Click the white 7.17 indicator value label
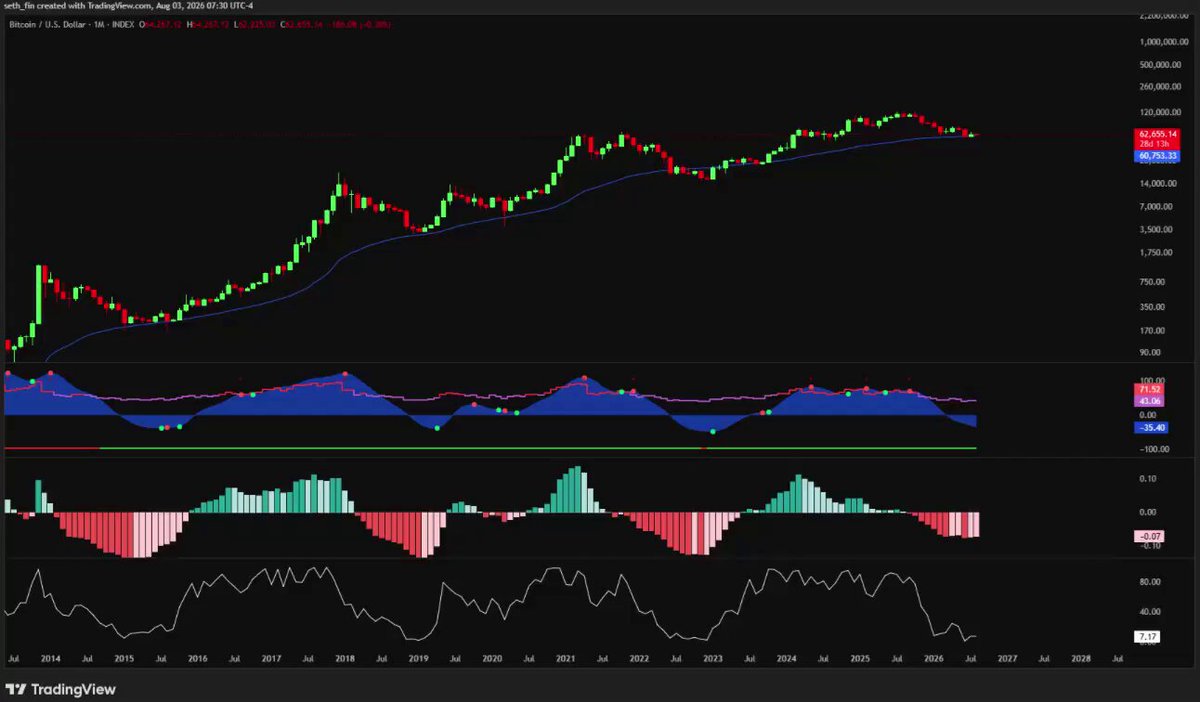Image resolution: width=1200 pixels, height=702 pixels. click(1146, 636)
